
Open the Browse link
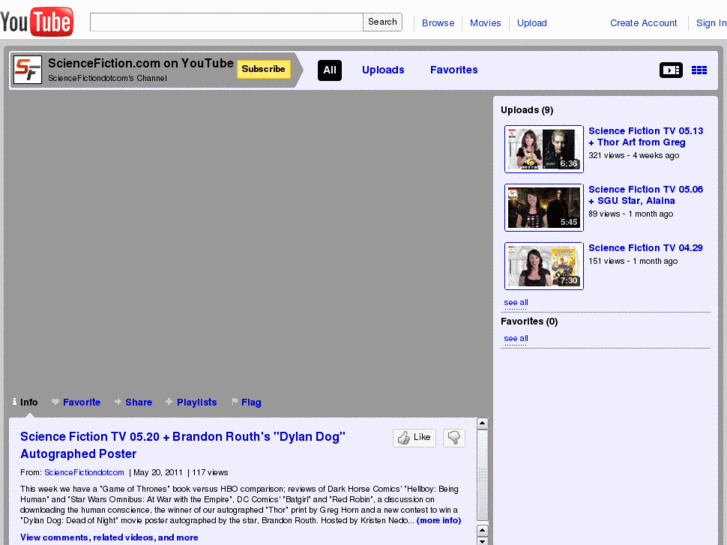click(438, 23)
